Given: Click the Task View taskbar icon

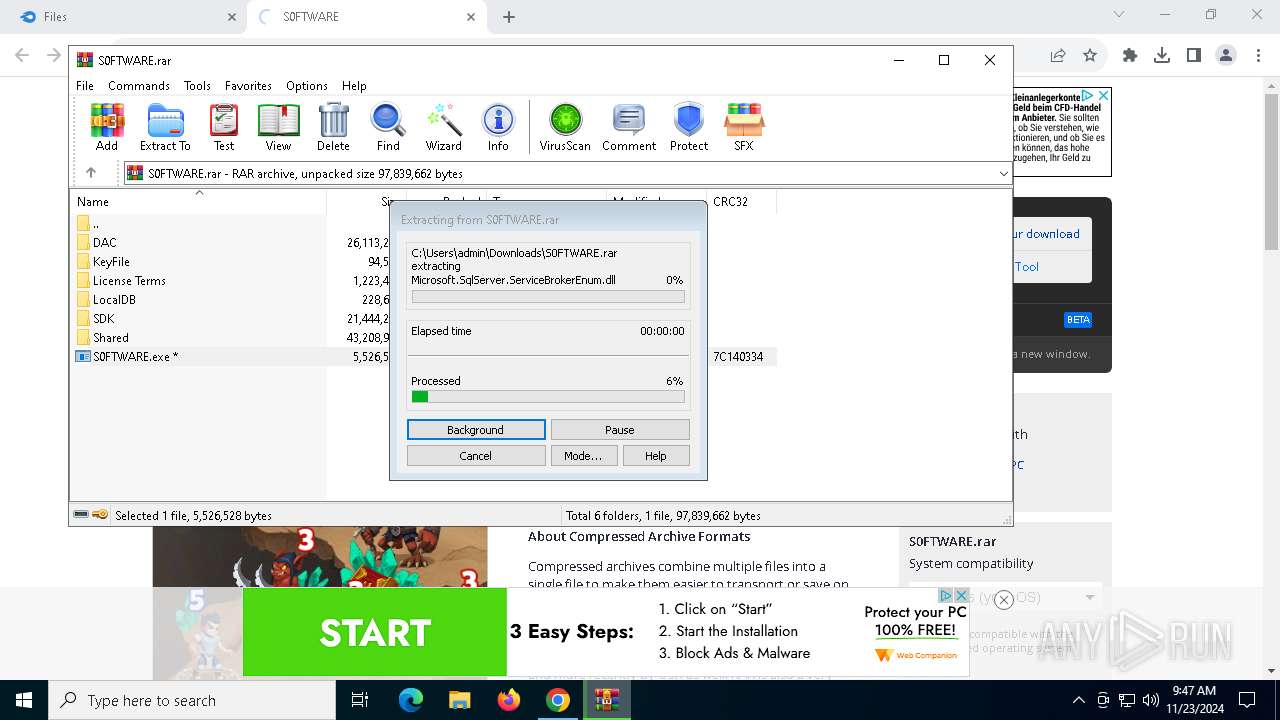Looking at the screenshot, I should click(360, 700).
